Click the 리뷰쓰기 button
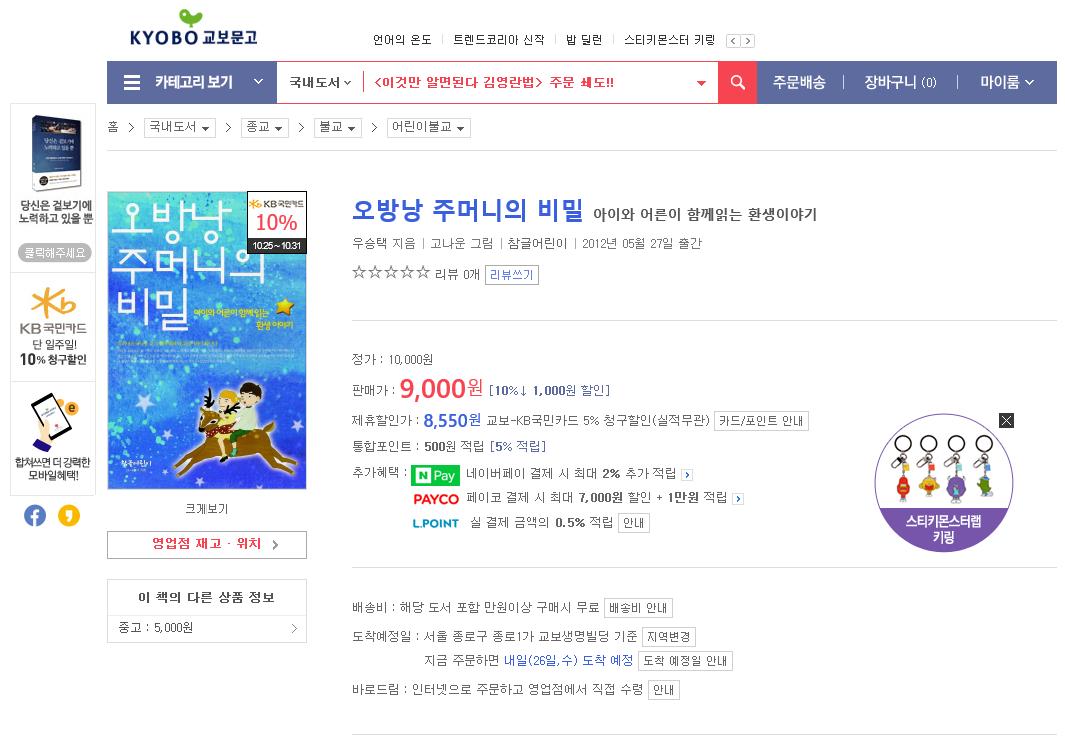1065x745 pixels. click(x=511, y=274)
